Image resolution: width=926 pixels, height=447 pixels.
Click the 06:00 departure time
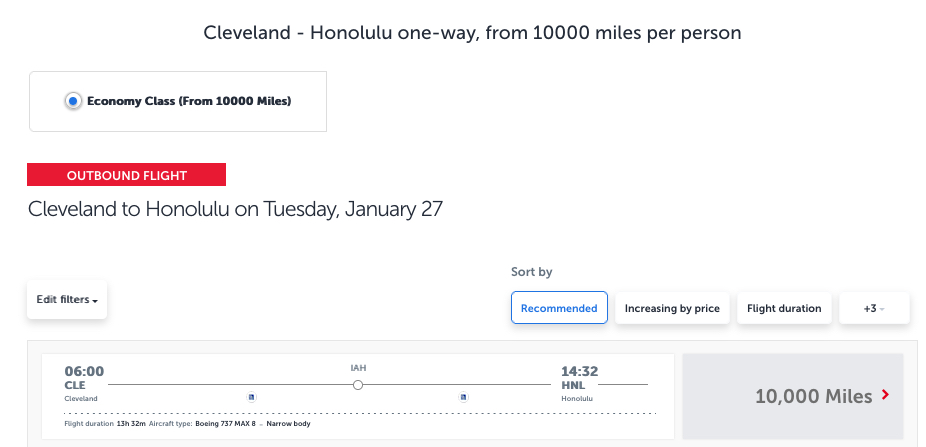click(84, 371)
